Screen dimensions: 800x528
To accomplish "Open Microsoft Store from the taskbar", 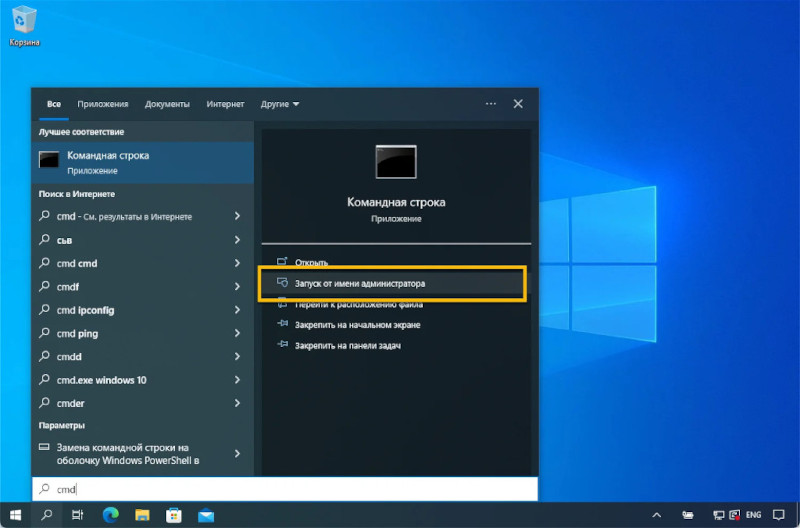I will [x=173, y=515].
